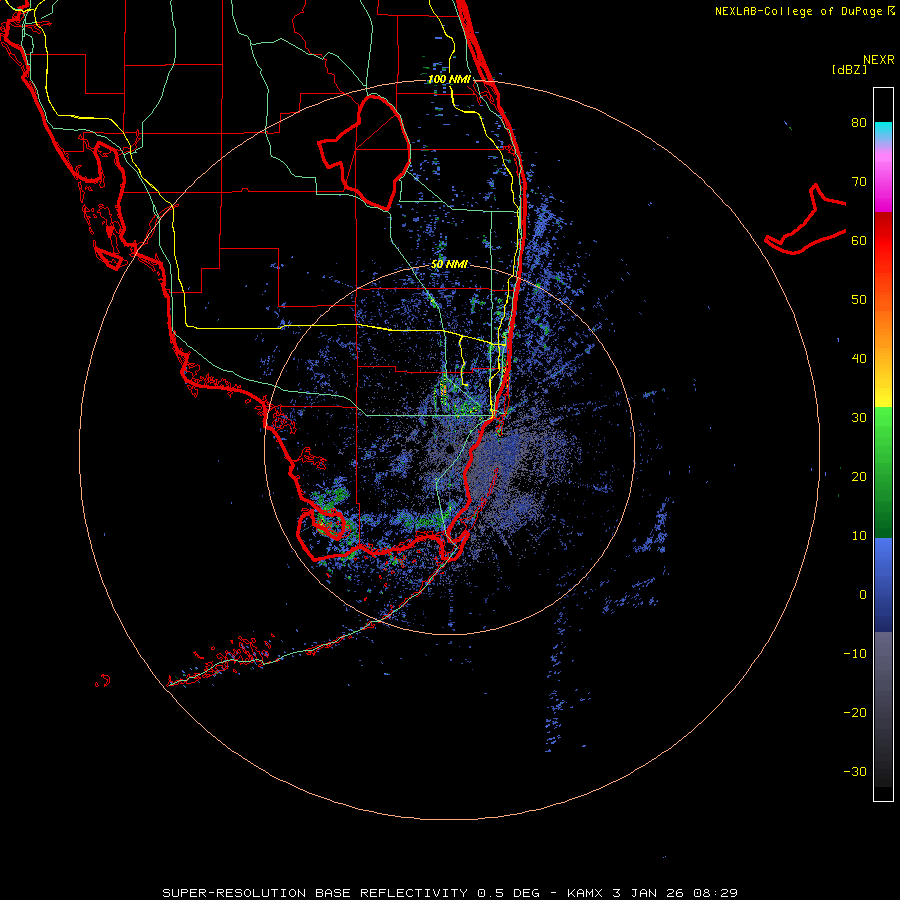Click the SUPER-RESOLUTION BASE REFLECTIVITY caption text
900x900 pixels.
click(315, 893)
